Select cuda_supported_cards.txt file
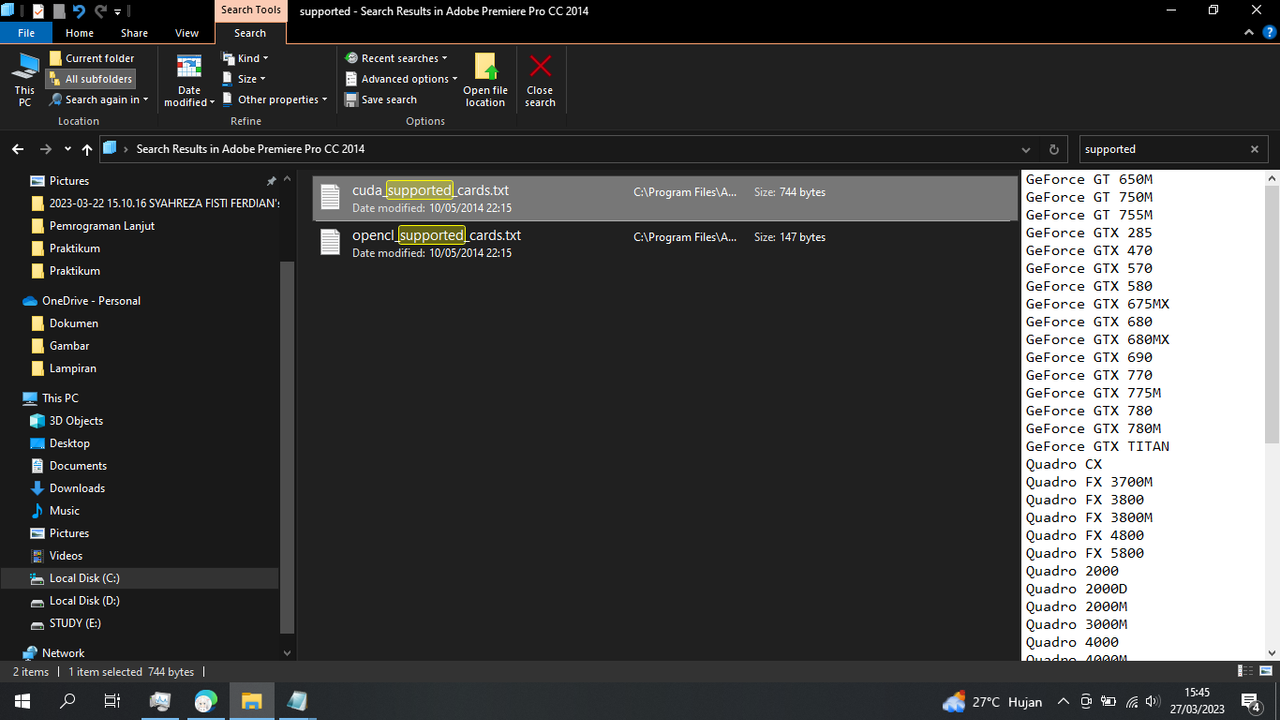Image resolution: width=1280 pixels, height=720 pixels. [x=664, y=198]
